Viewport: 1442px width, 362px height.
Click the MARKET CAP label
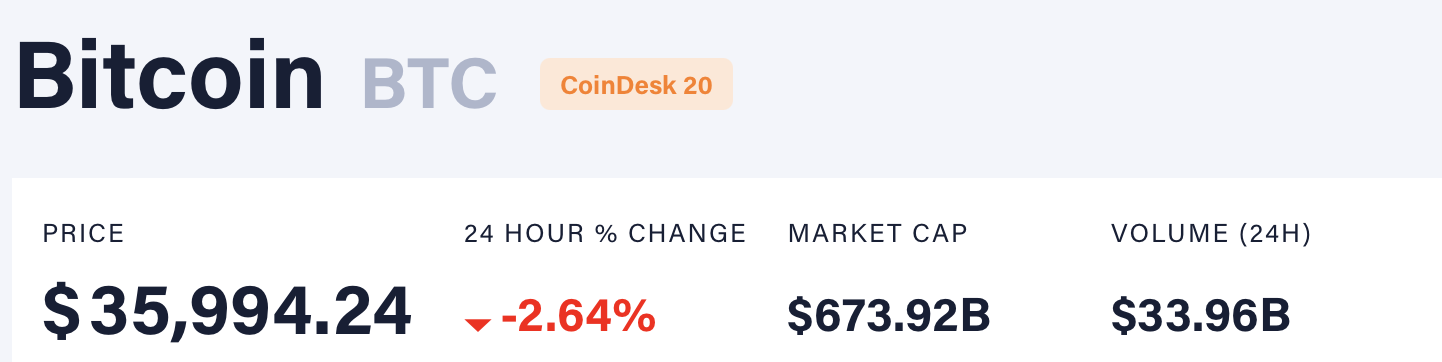pos(878,234)
